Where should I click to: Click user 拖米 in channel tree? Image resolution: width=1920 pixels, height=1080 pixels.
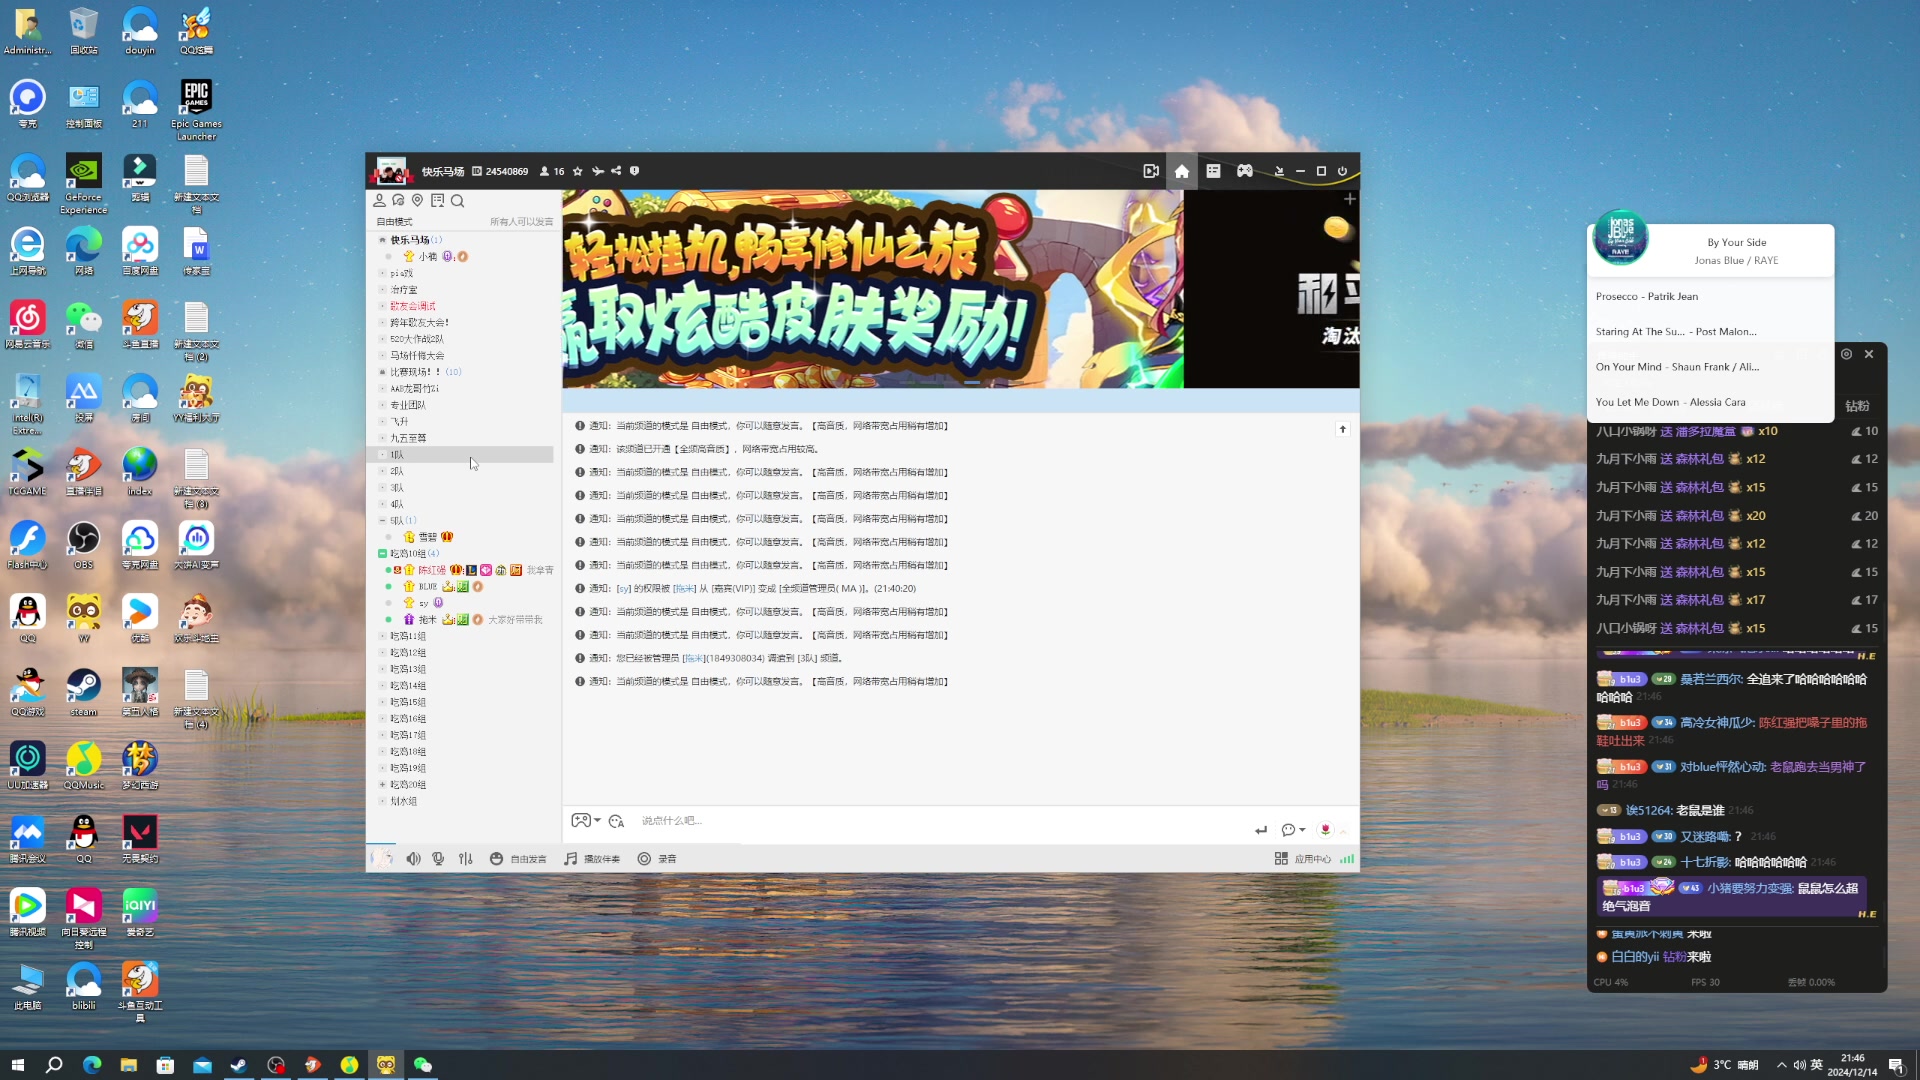pyautogui.click(x=428, y=620)
